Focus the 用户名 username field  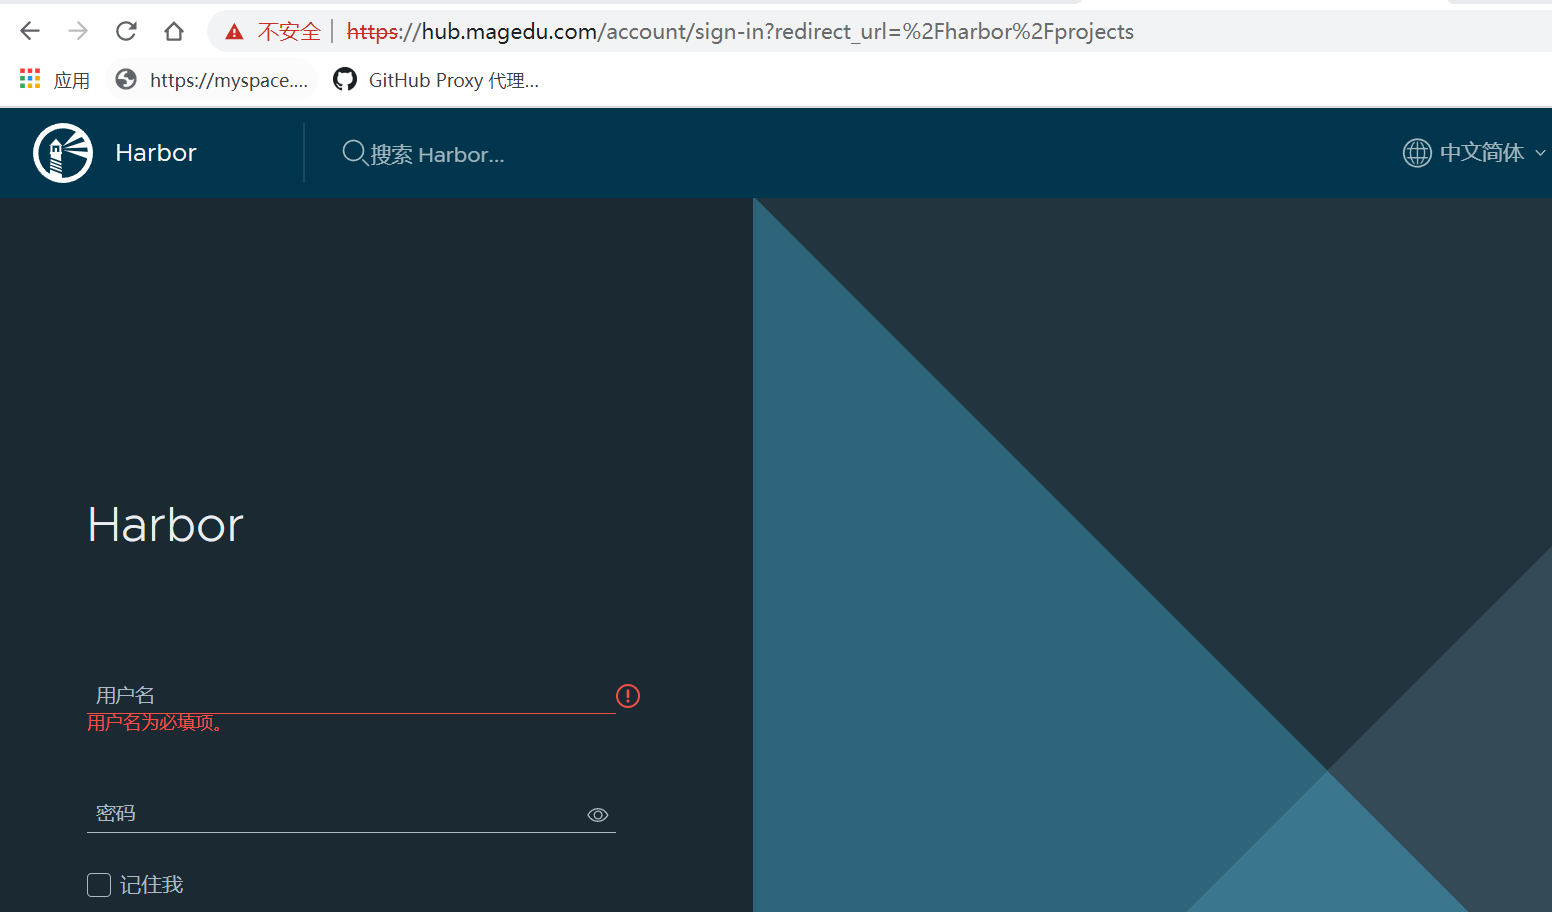coord(351,695)
